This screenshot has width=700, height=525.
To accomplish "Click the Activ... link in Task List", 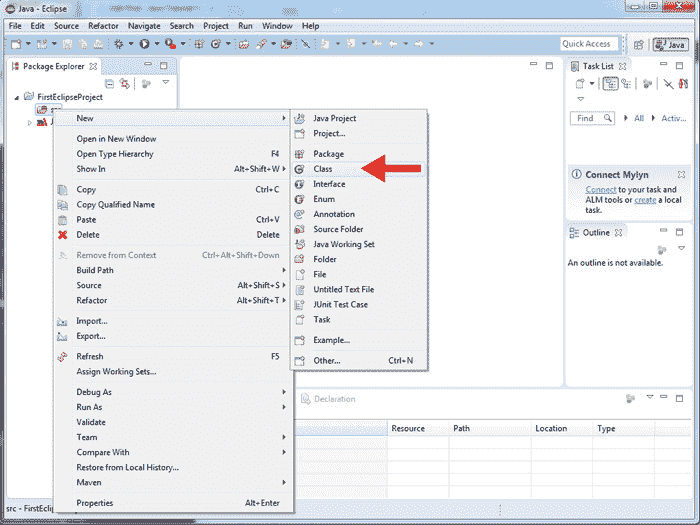I will (674, 118).
